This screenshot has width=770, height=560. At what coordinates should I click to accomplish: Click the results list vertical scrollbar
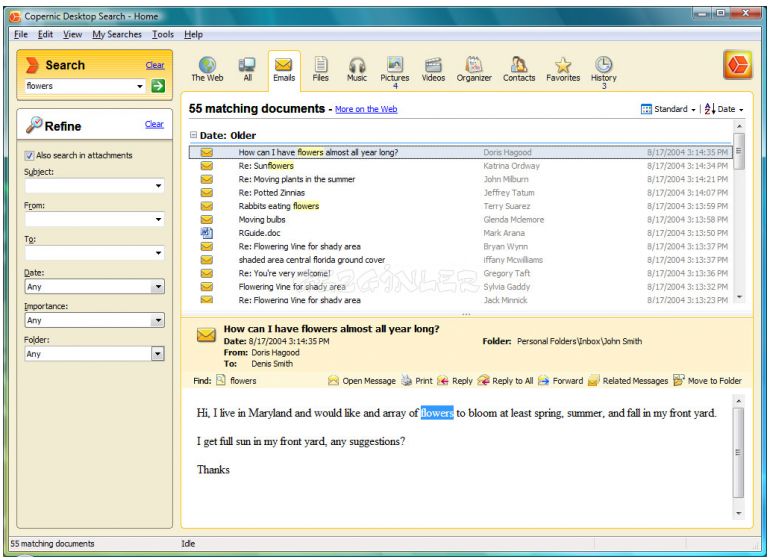[x=739, y=212]
